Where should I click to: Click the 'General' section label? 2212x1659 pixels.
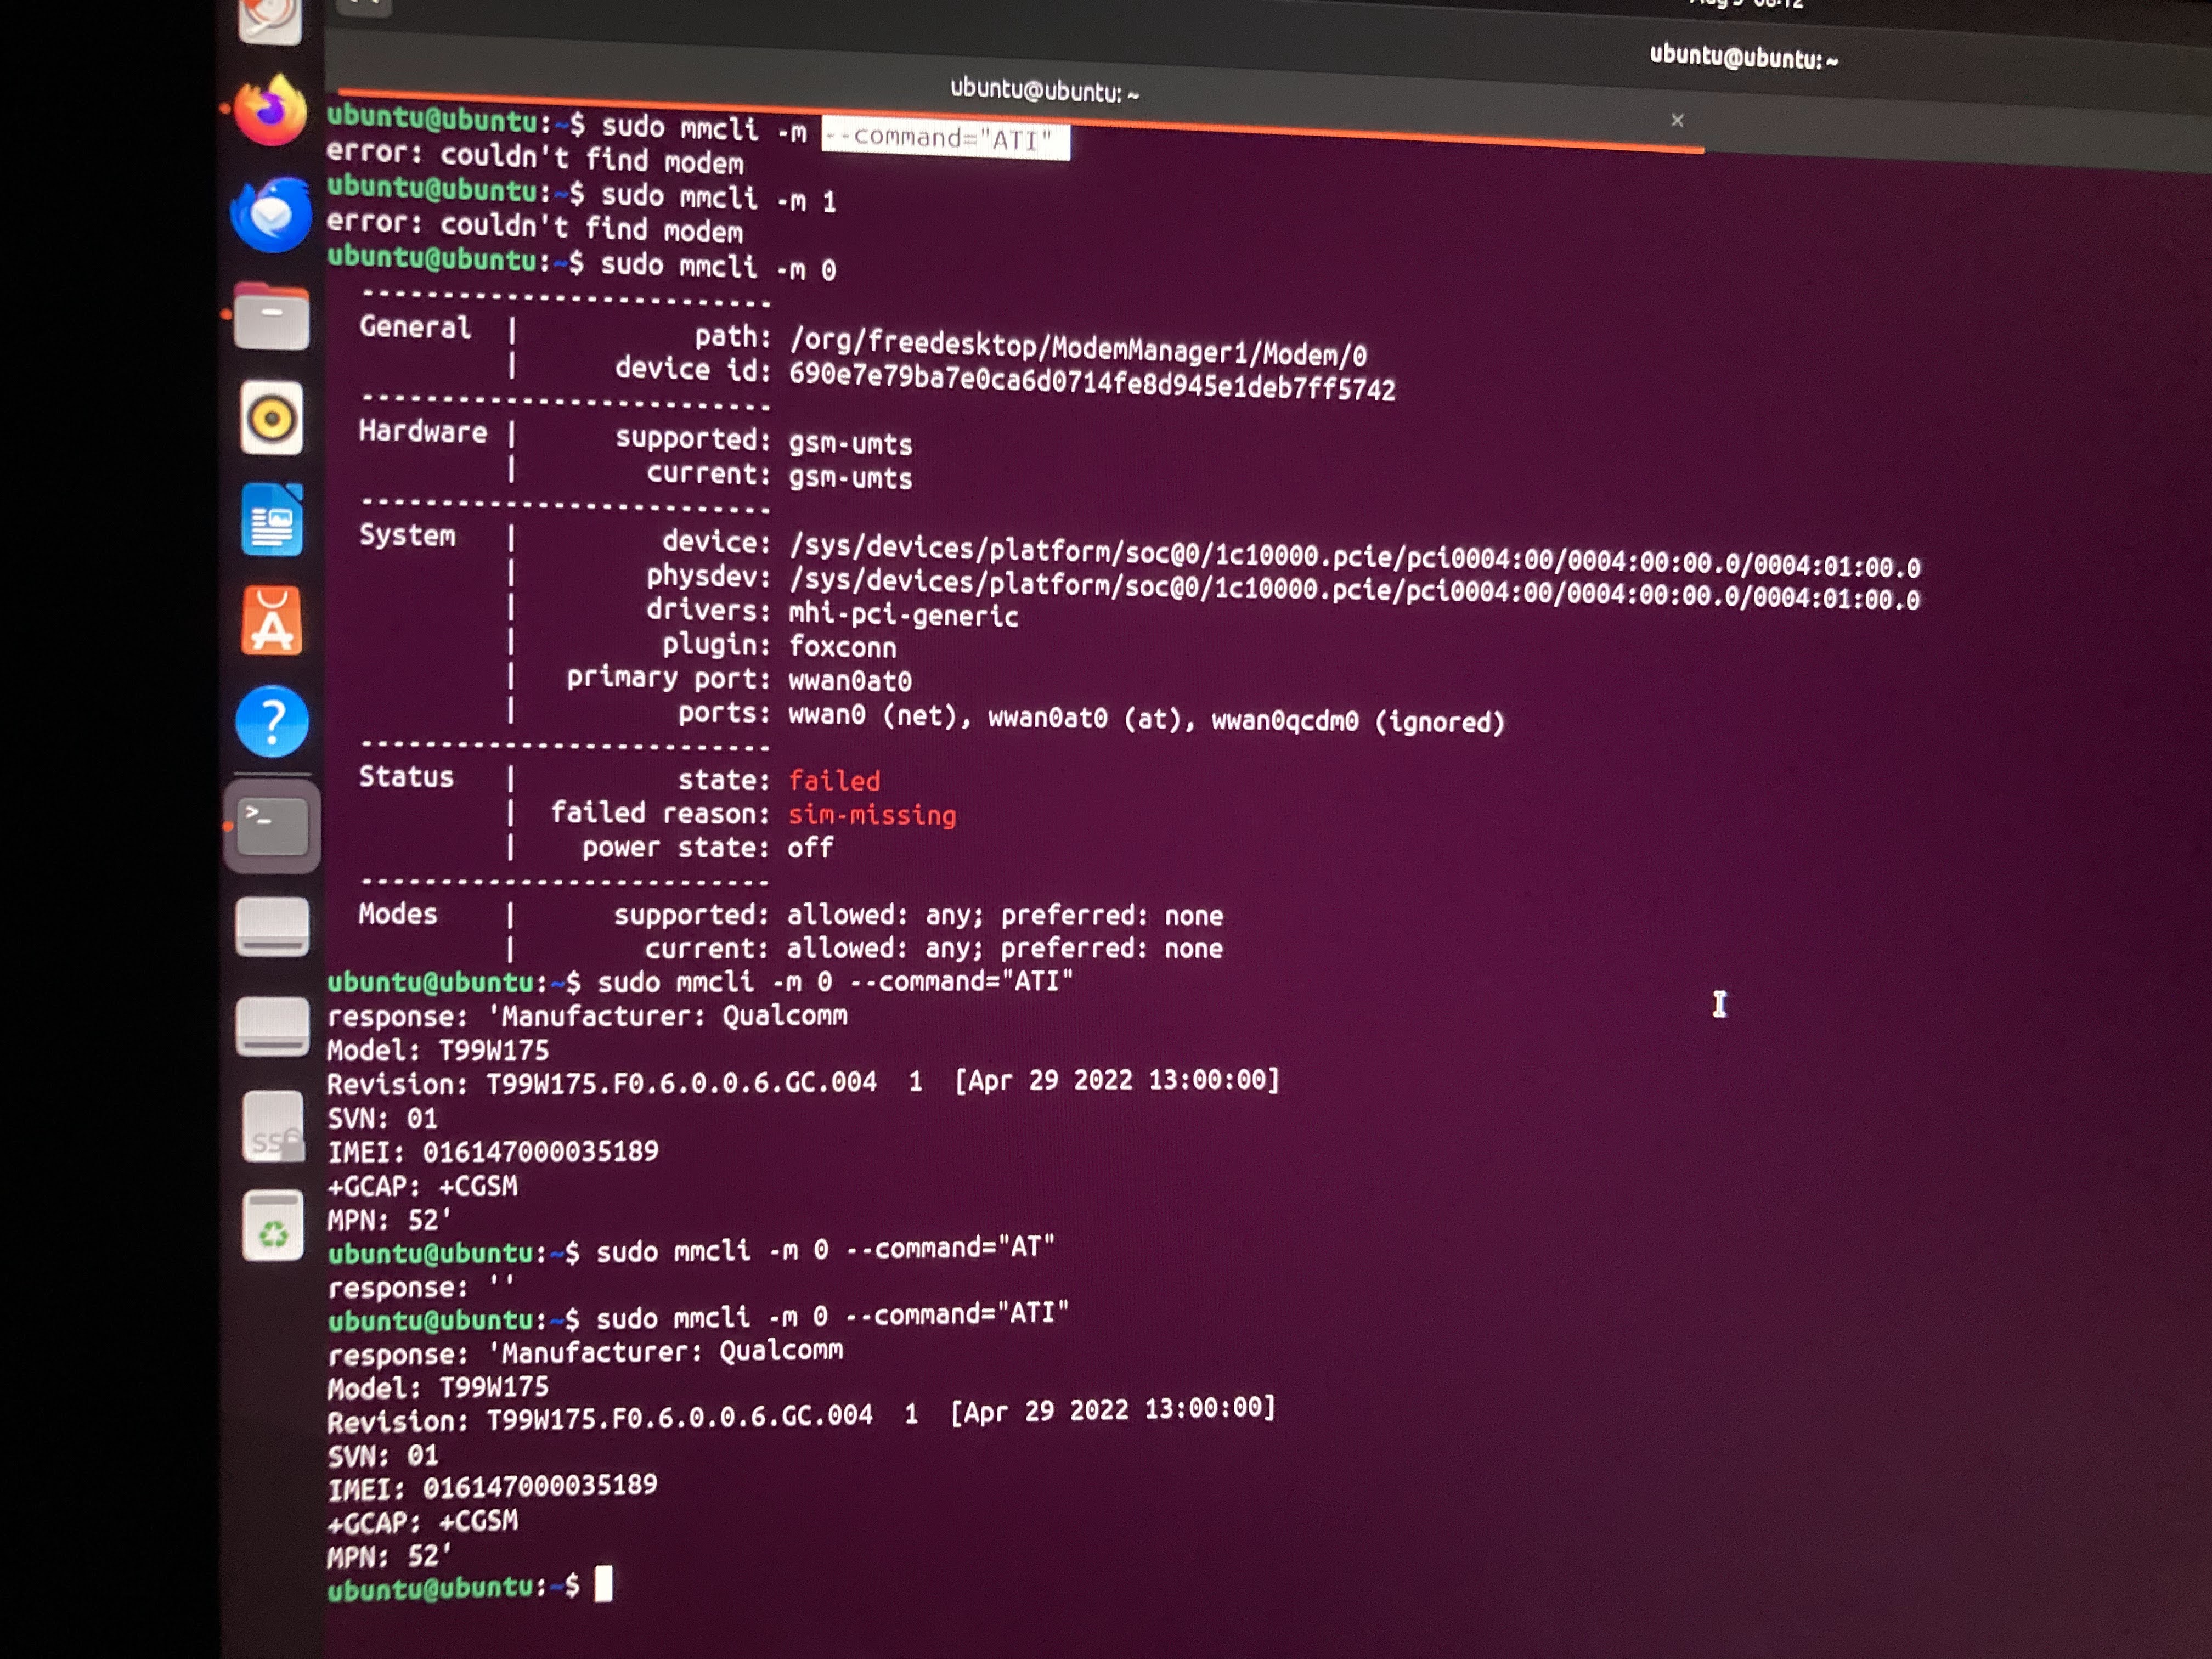coord(415,327)
